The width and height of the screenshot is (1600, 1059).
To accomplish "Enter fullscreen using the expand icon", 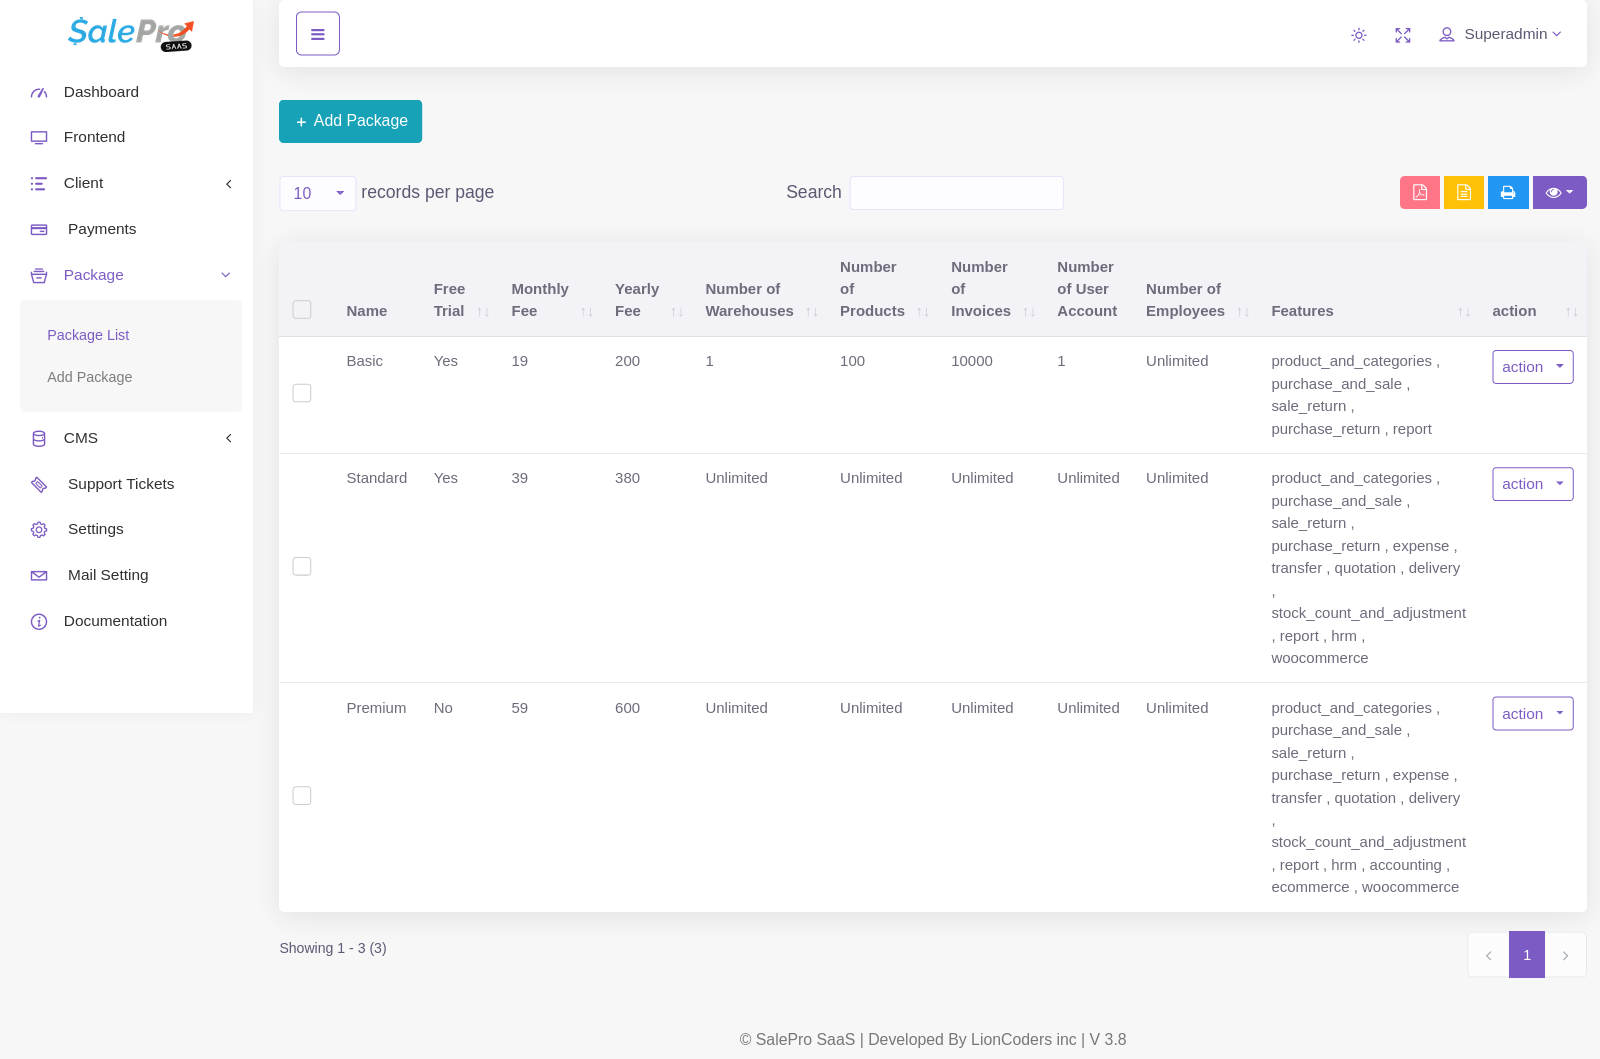I will tap(1402, 35).
